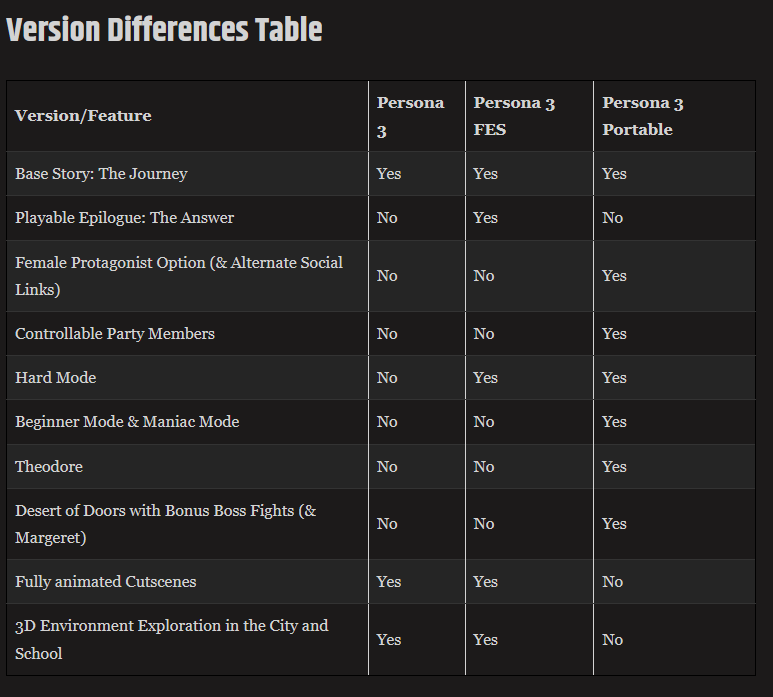Viewport: 773px width, 697px height.
Task: Click Playable Epilogue: The Answer row label
Action: tap(124, 218)
